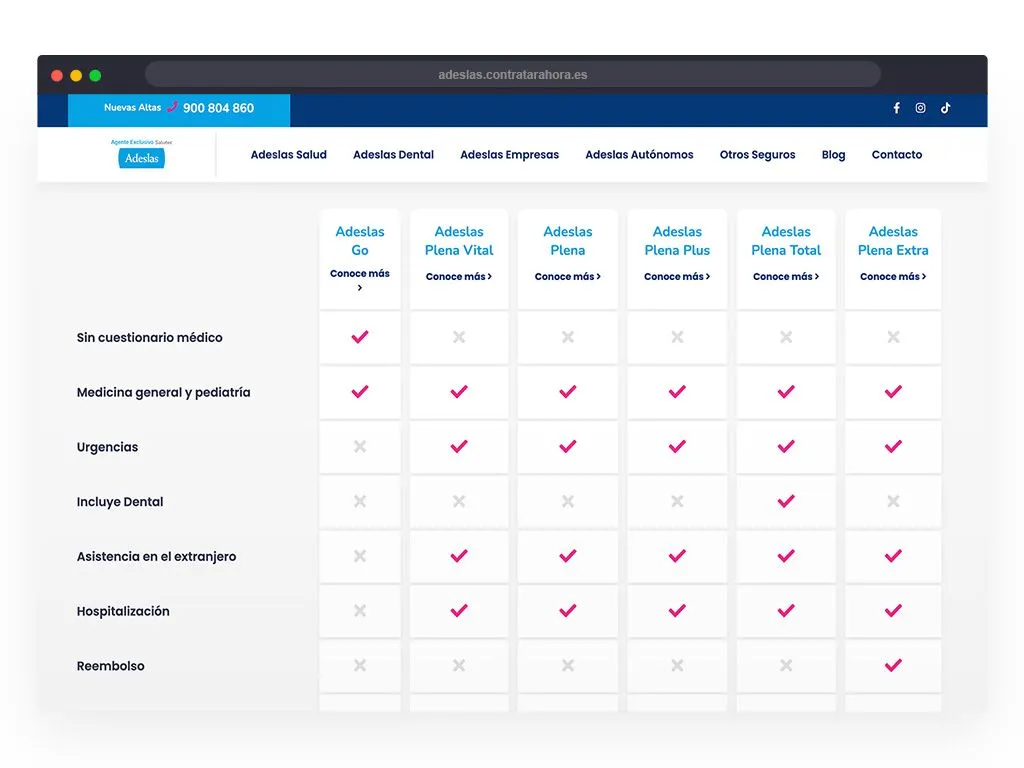Click Plena Total checkmark in Incluye Dental row
The height and width of the screenshot is (768, 1024).
(x=786, y=502)
